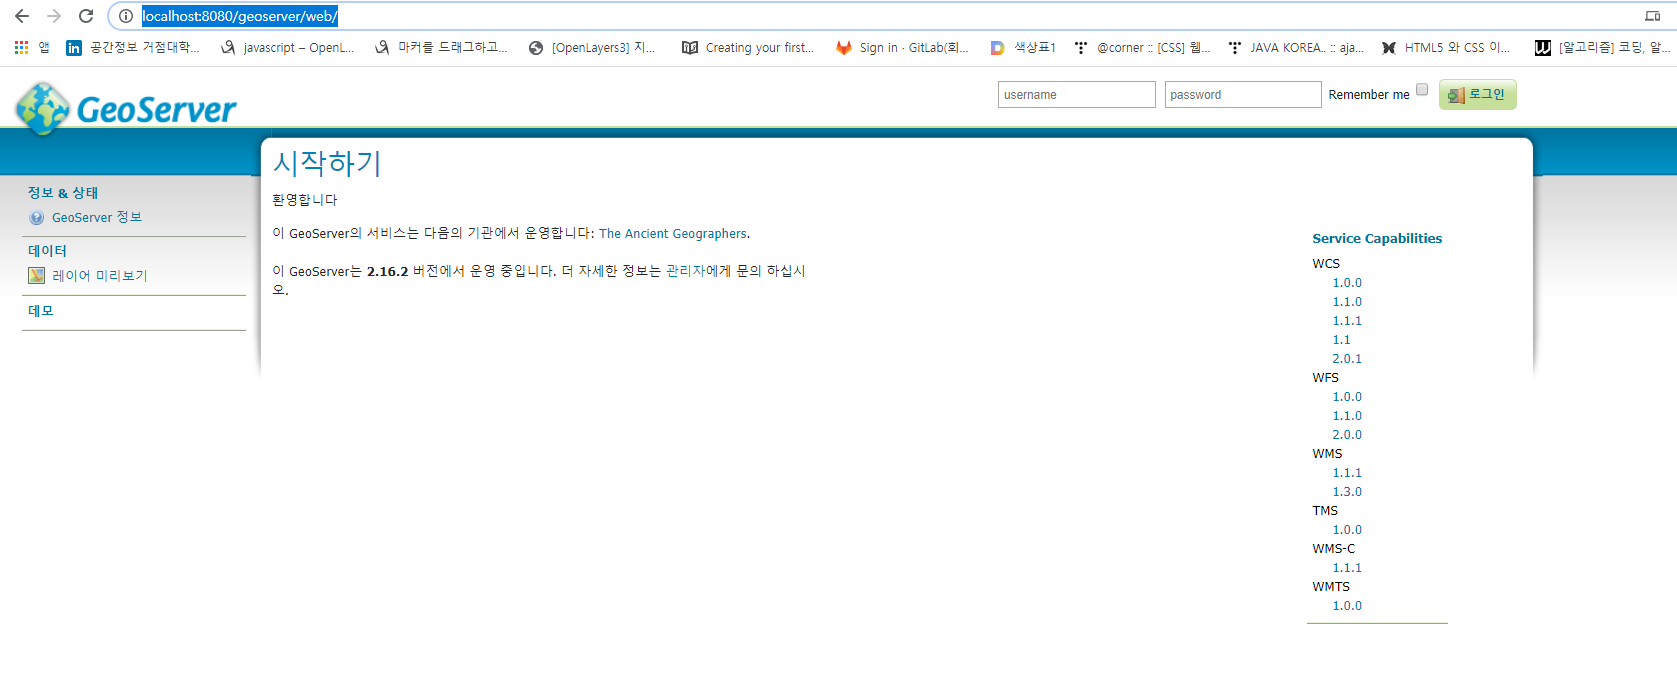1677x675 pixels.
Task: Open the 마커를 드래그하고 bookmark
Action: (441, 47)
